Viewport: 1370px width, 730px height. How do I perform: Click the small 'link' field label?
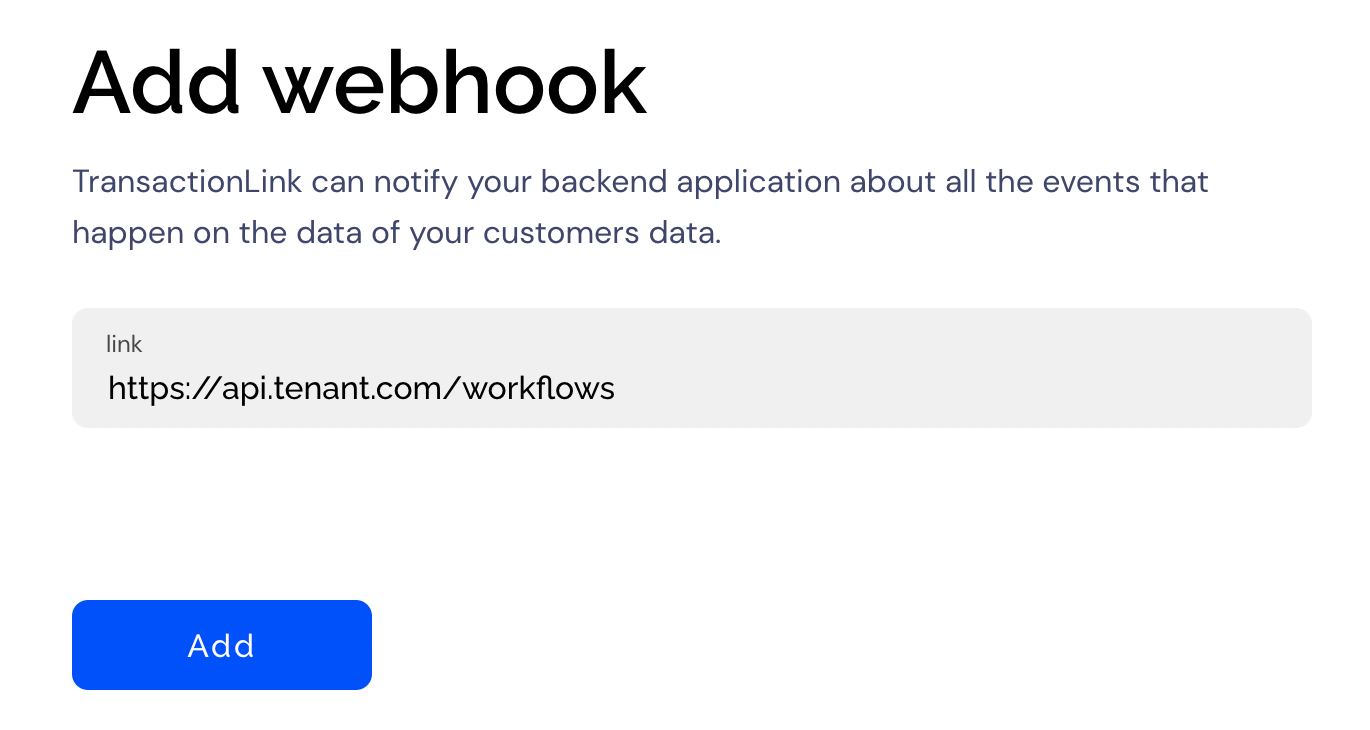point(124,345)
